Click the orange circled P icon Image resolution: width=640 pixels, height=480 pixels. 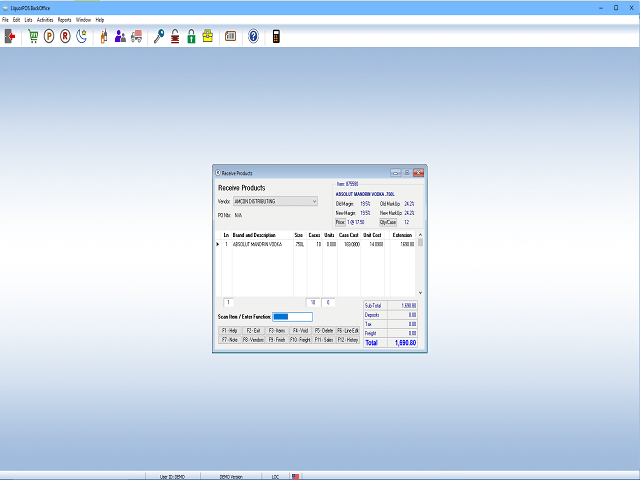click(x=49, y=37)
